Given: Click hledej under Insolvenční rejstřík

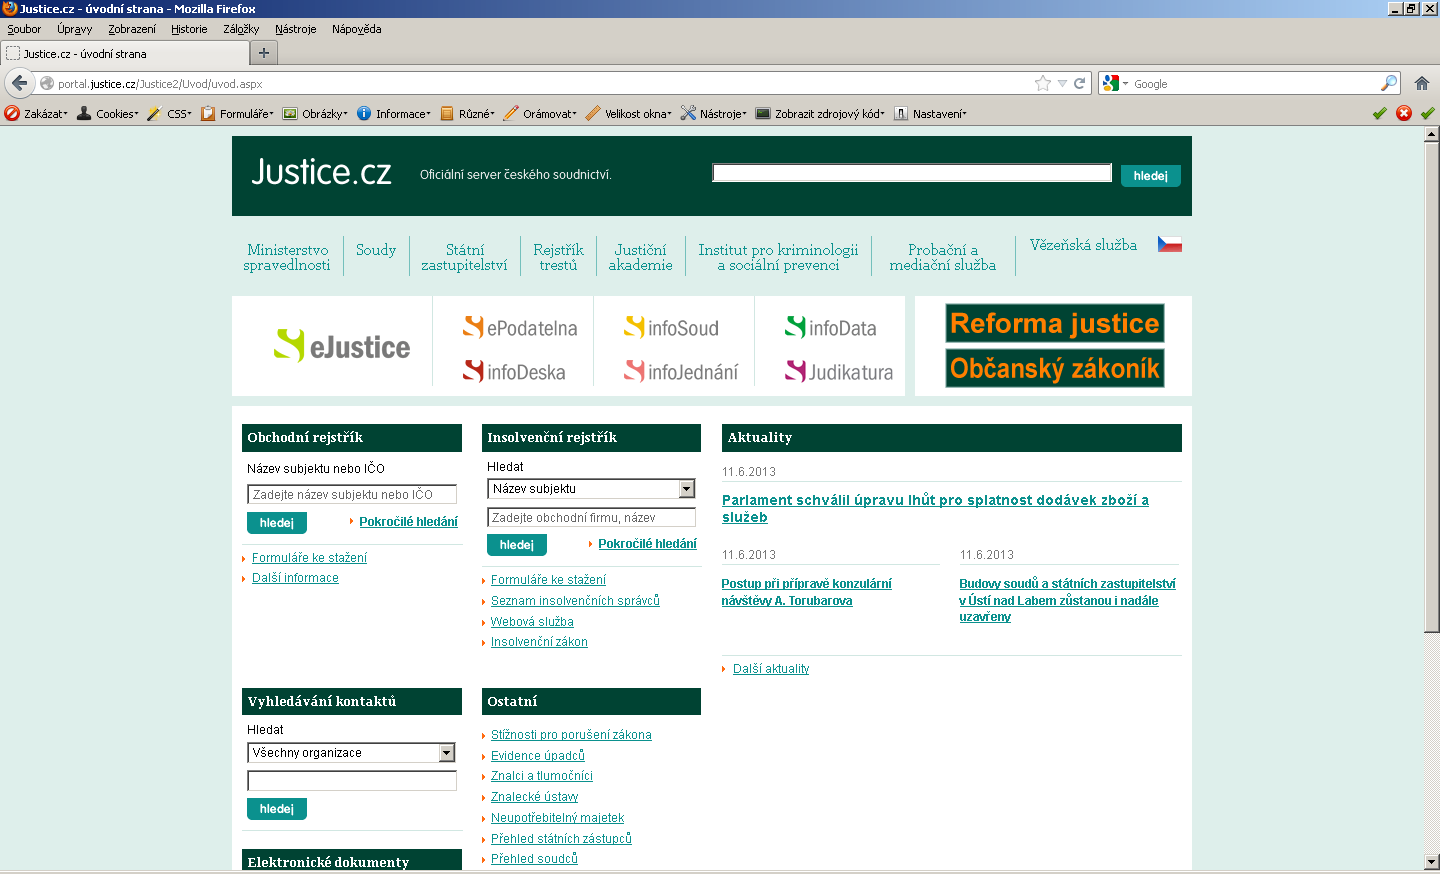Looking at the screenshot, I should click(517, 545).
